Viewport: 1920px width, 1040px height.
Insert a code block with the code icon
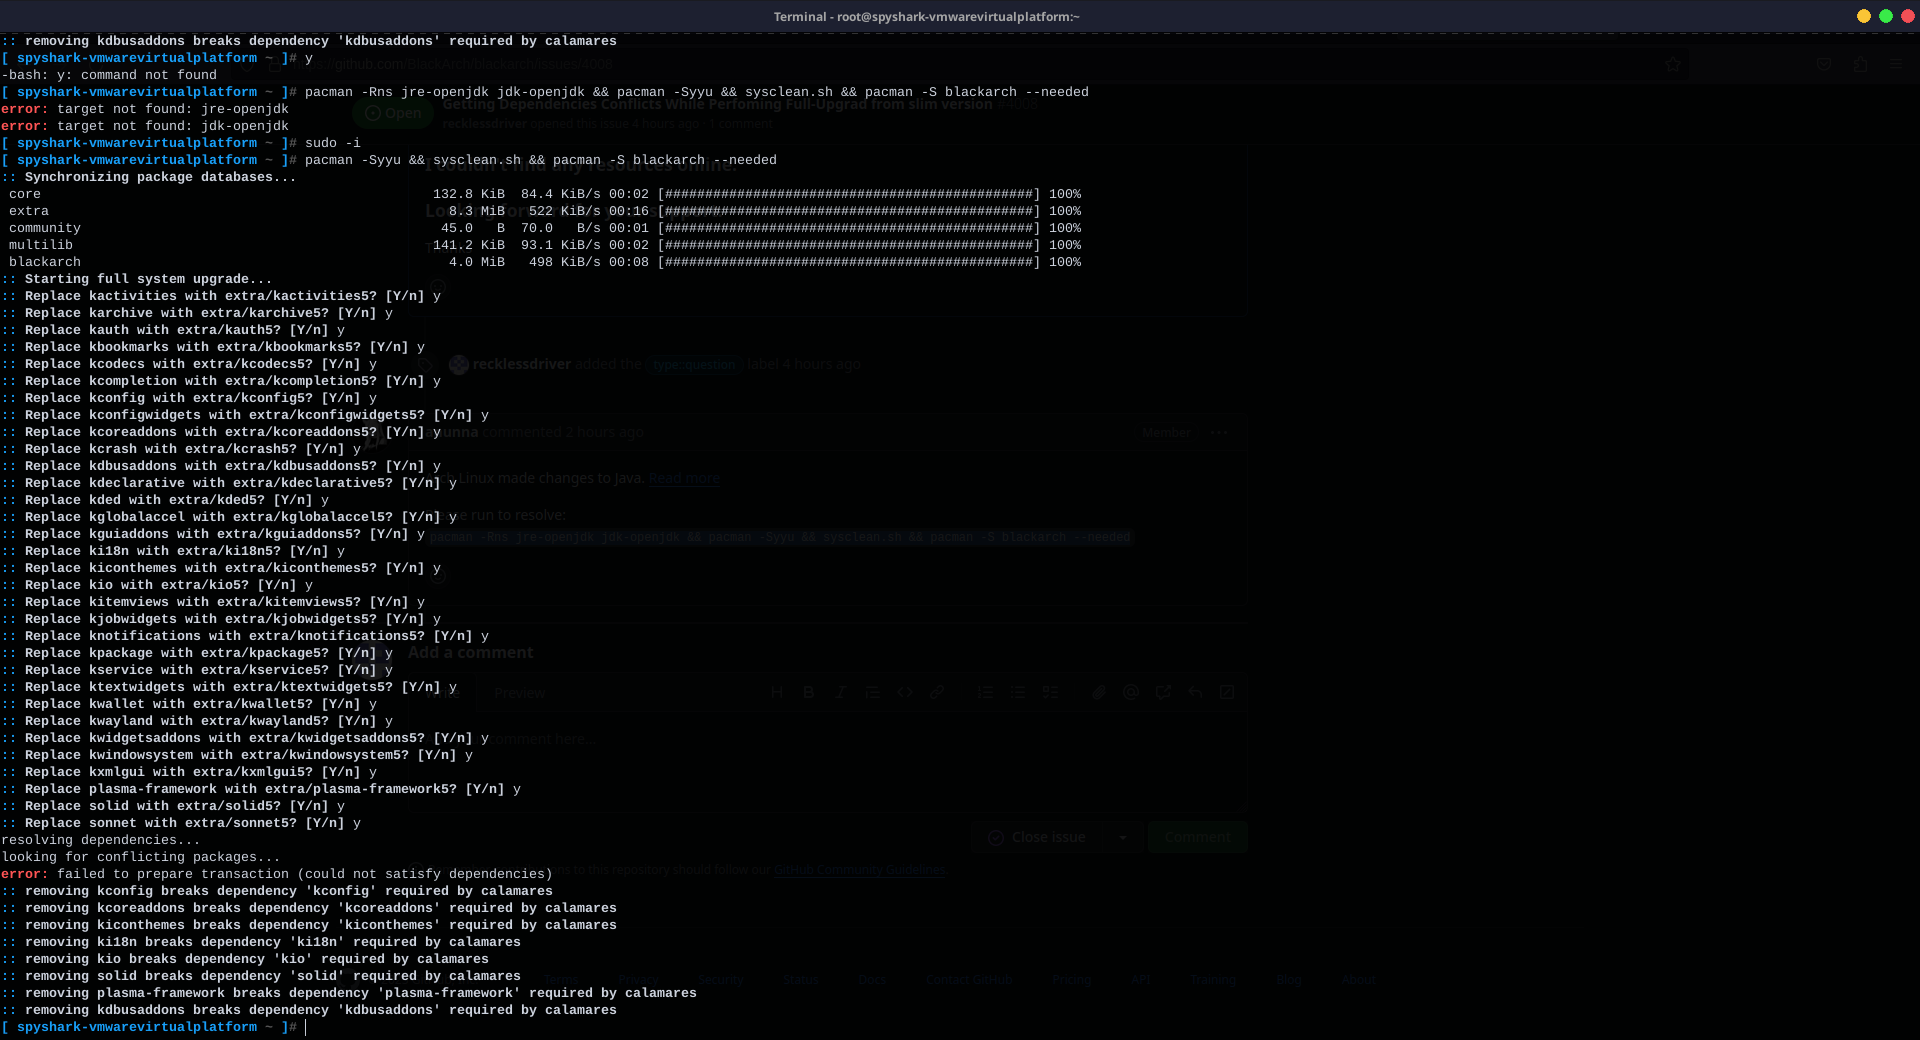click(x=904, y=692)
